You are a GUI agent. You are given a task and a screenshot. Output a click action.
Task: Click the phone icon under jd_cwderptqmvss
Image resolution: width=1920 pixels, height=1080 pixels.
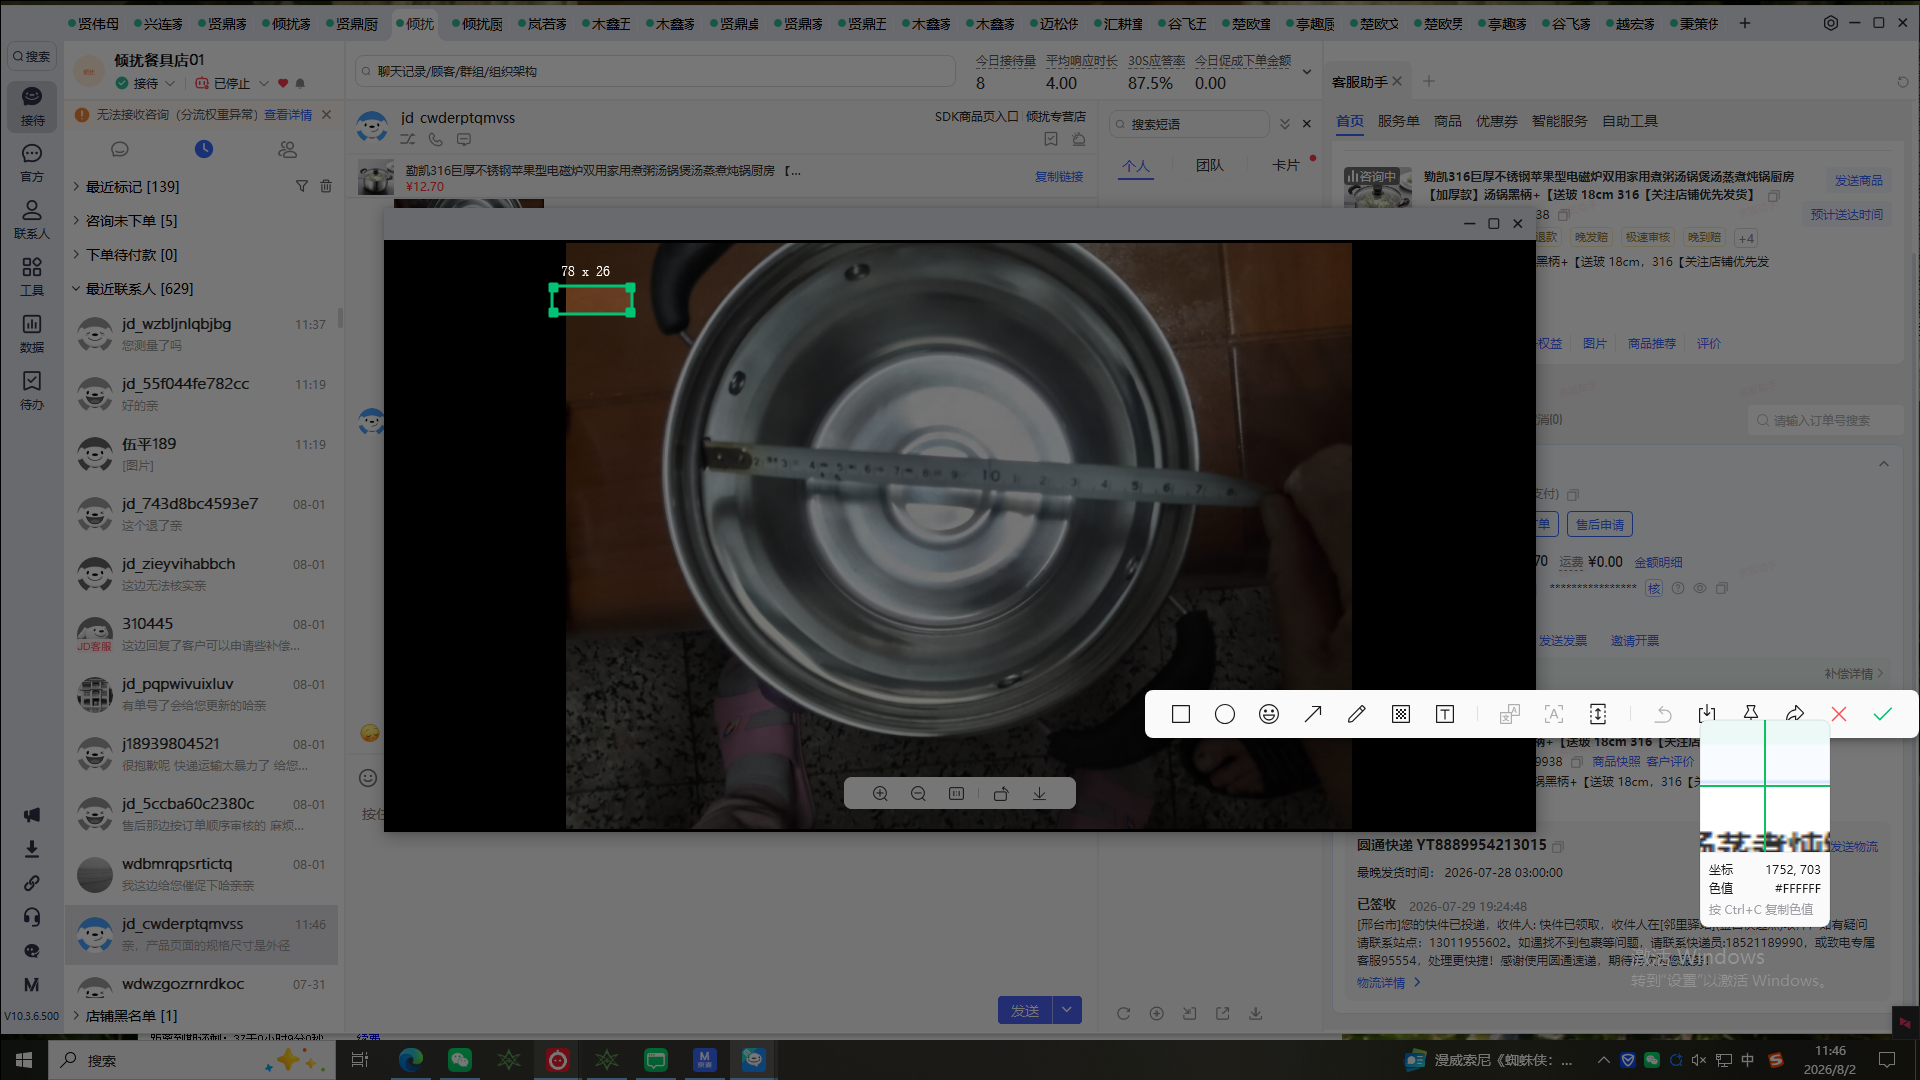point(436,139)
